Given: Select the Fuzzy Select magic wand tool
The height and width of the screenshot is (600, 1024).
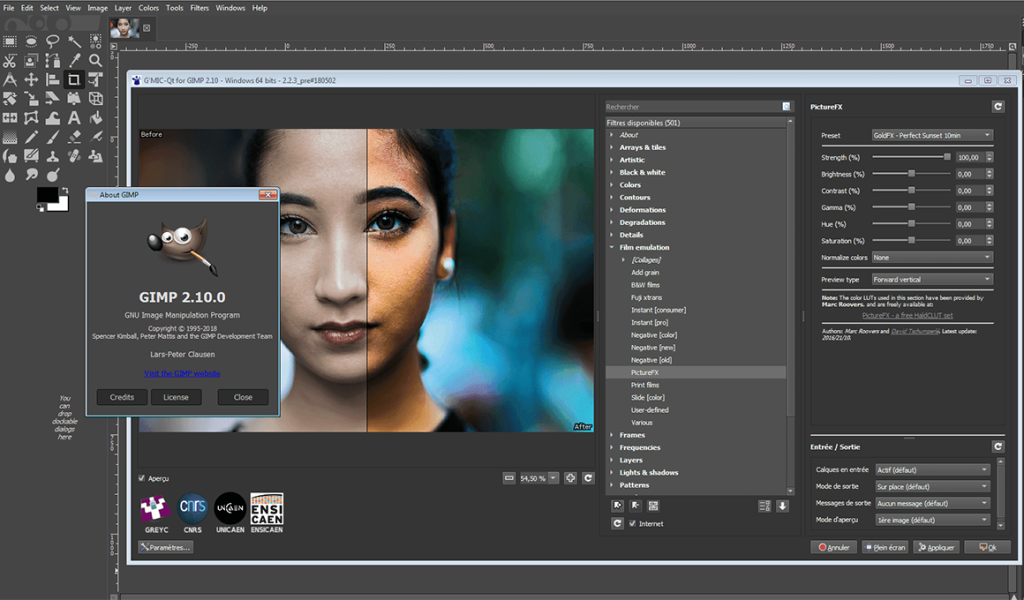Looking at the screenshot, I should click(x=74, y=42).
